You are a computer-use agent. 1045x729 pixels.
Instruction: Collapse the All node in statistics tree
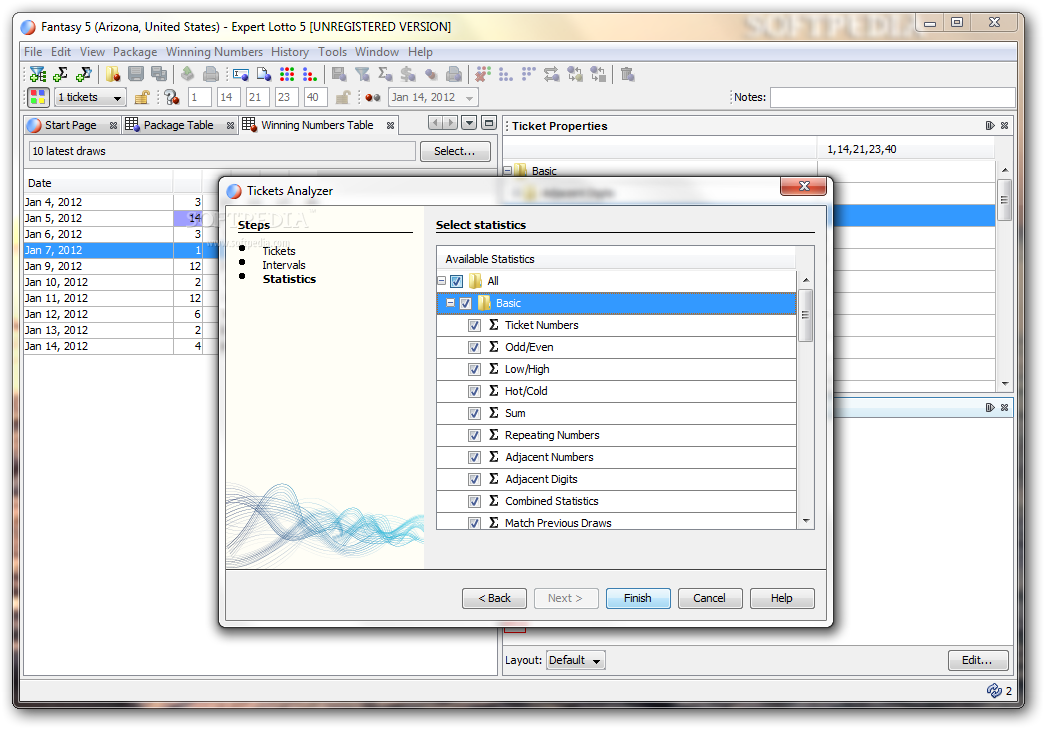(442, 281)
